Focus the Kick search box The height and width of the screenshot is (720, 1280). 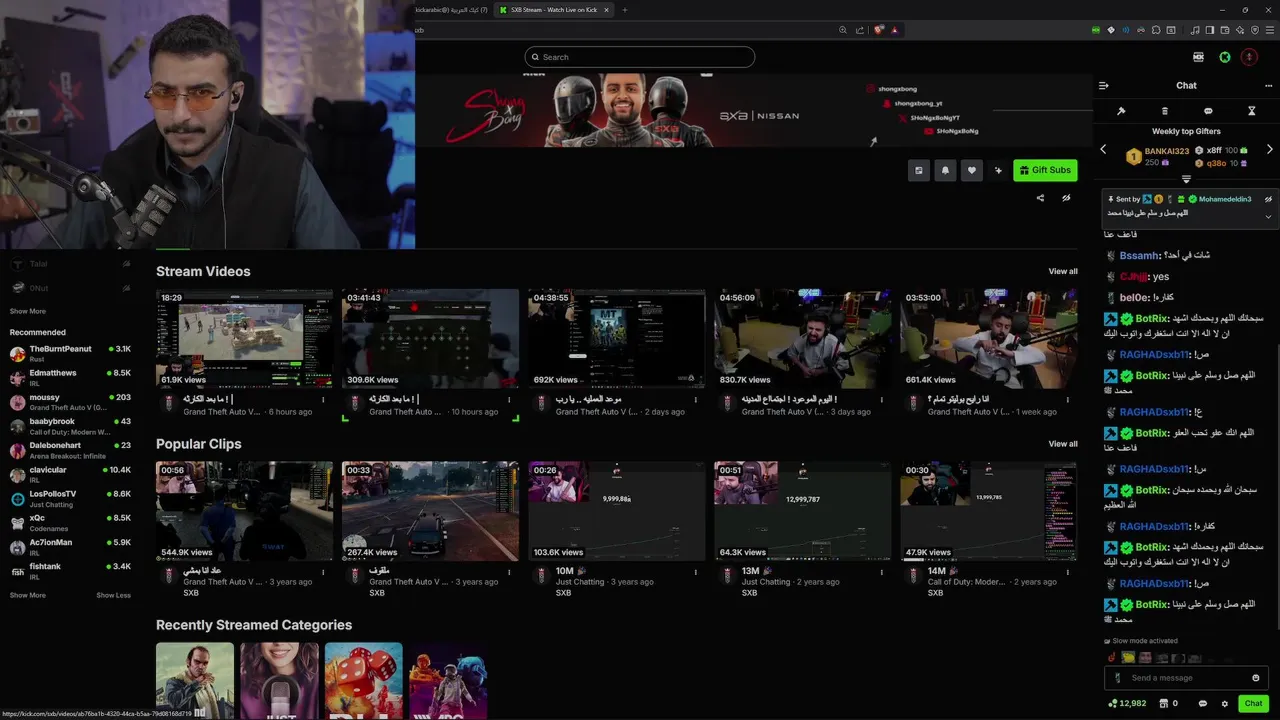(x=640, y=57)
